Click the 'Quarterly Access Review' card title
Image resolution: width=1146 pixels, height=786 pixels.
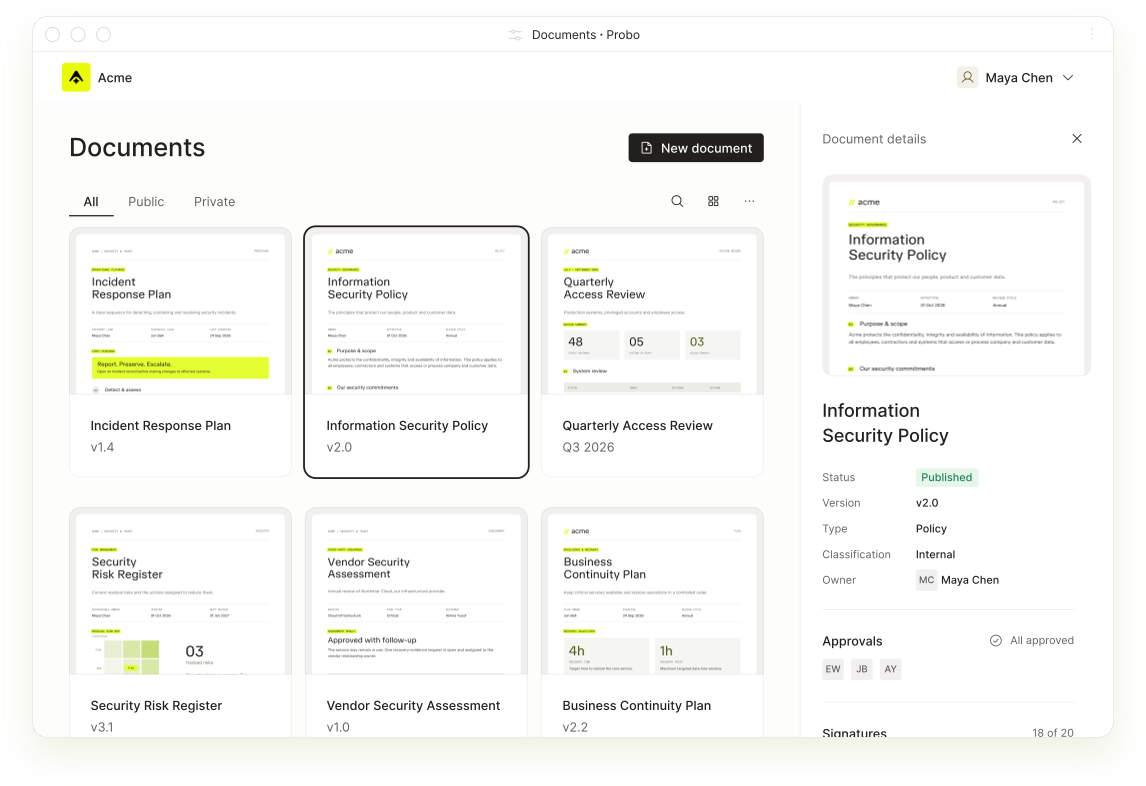click(x=637, y=426)
